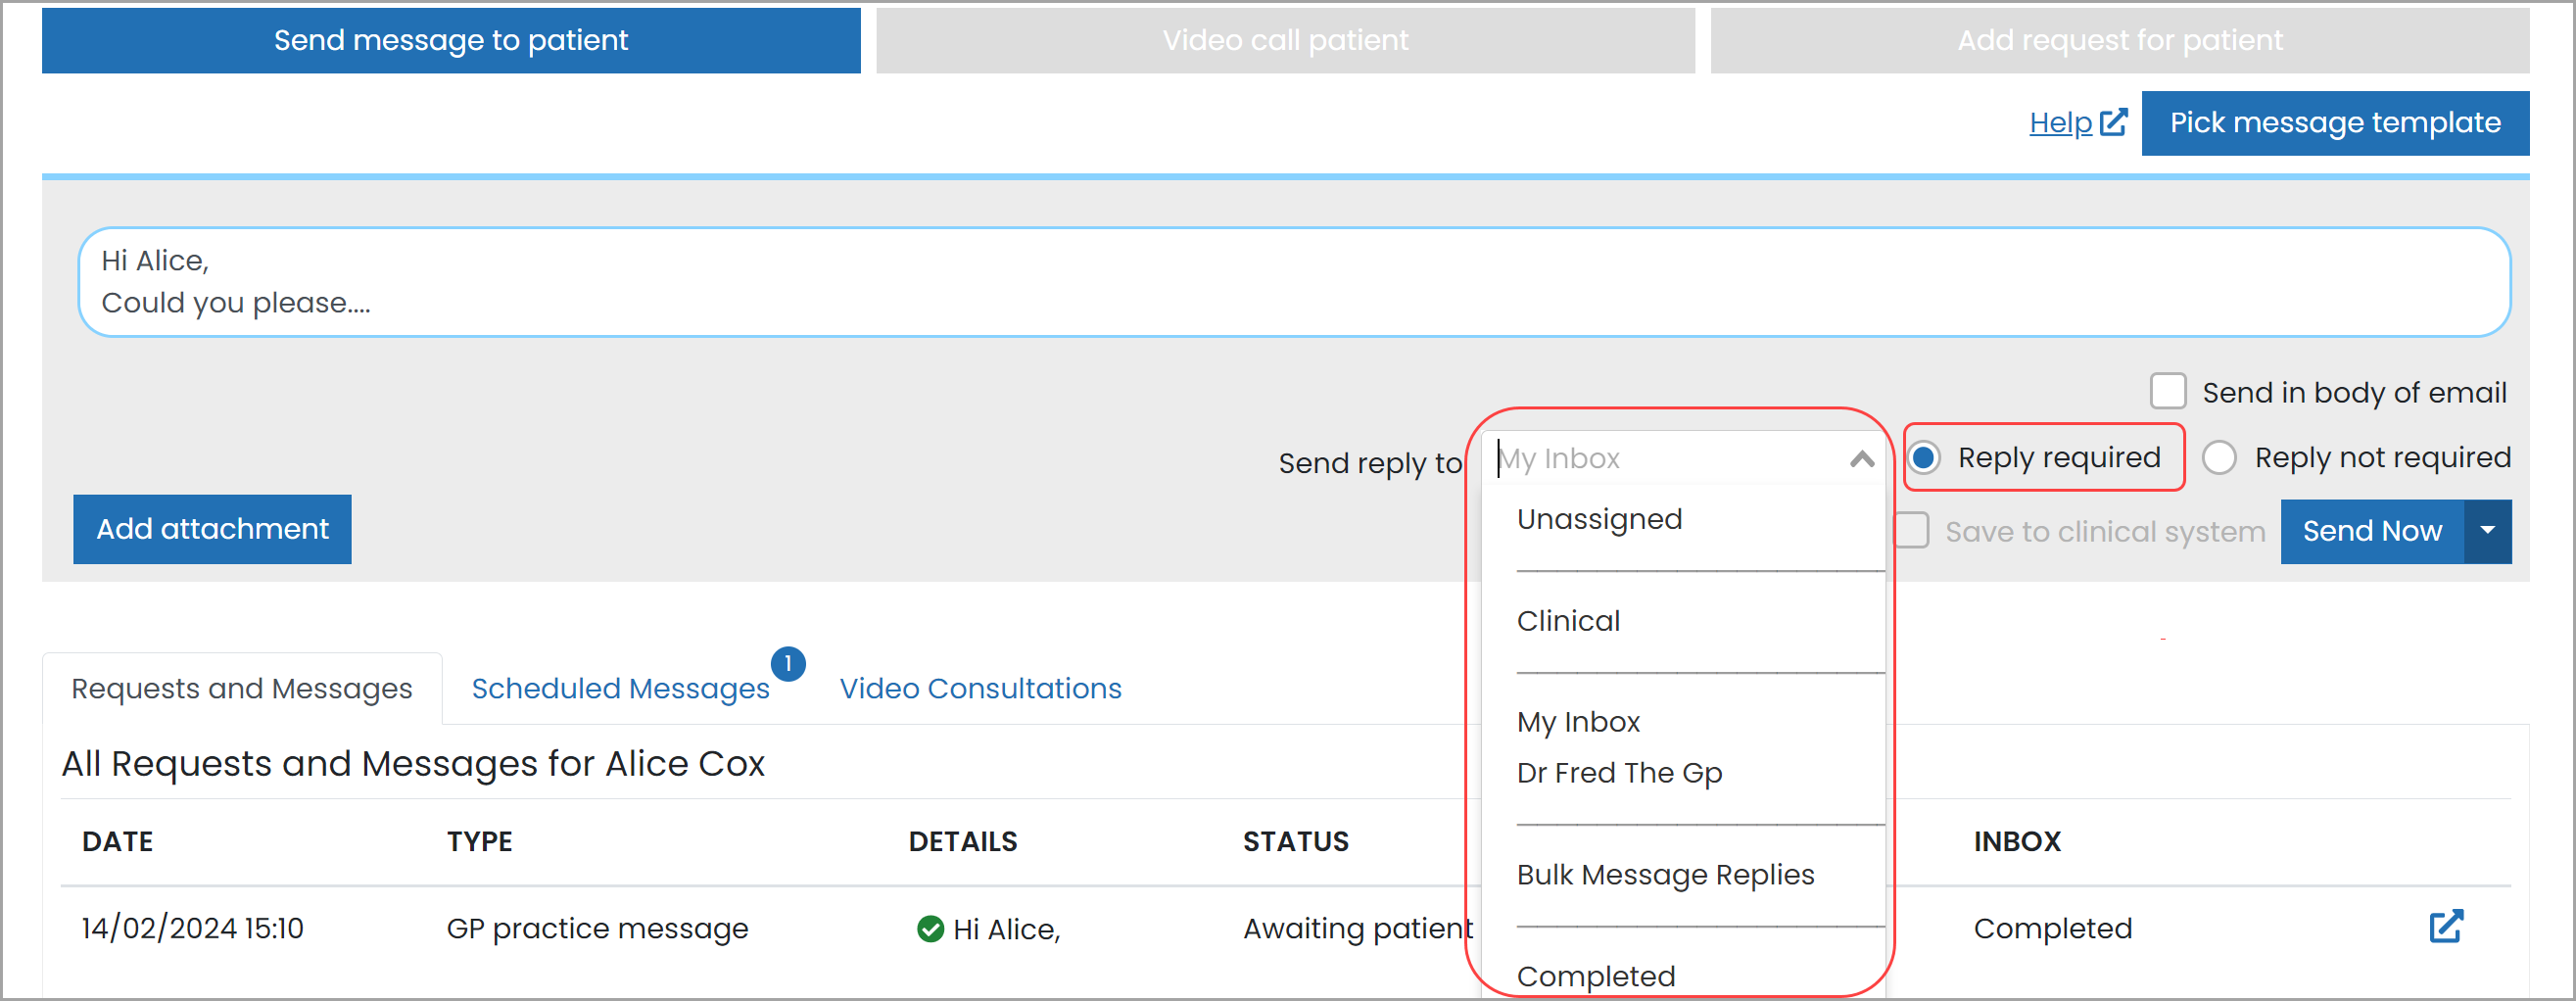Image resolution: width=2576 pixels, height=1001 pixels.
Task: Click the external link icon beside Help
Action: pos(2114,121)
